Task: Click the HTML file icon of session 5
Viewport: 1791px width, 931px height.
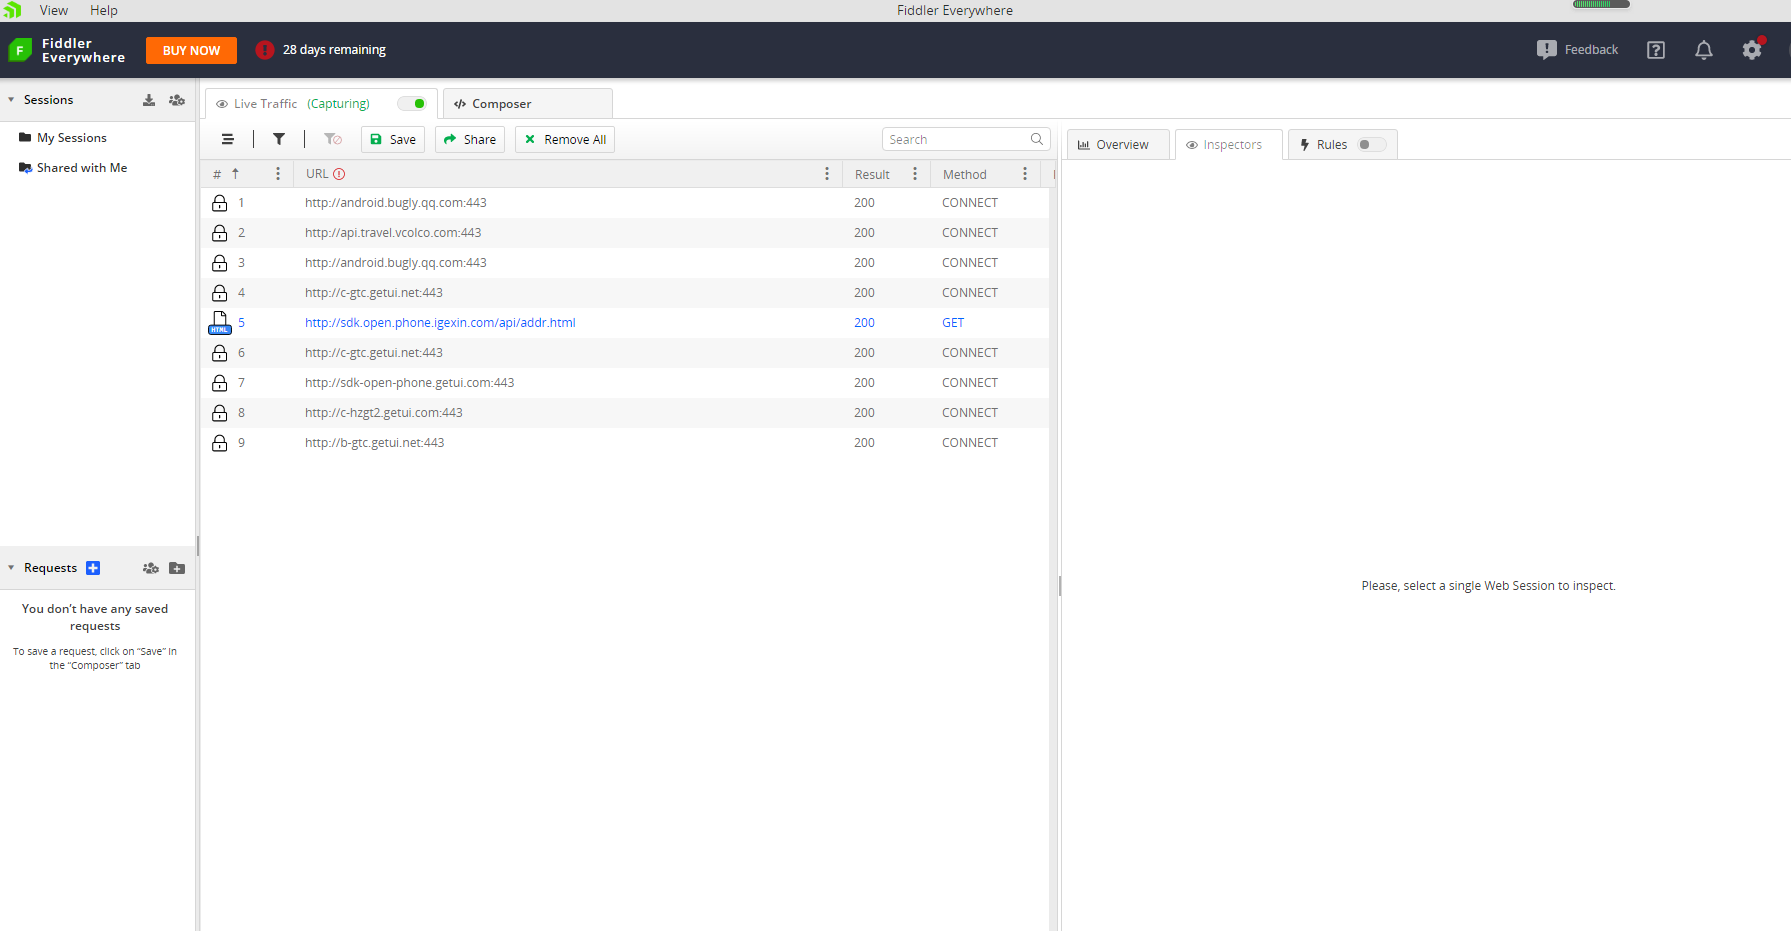Action: click(220, 322)
